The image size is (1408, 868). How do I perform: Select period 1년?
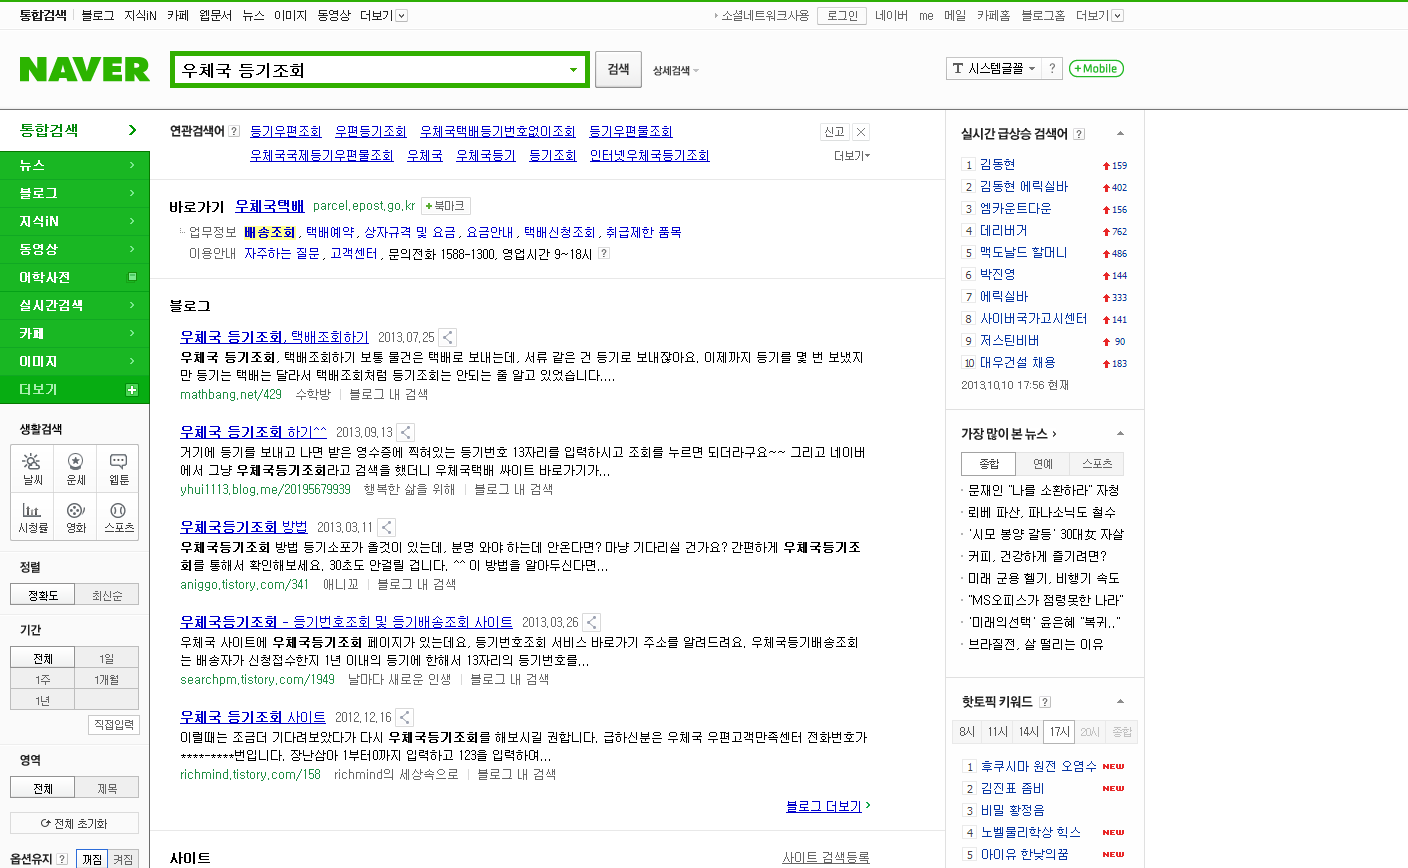43,701
